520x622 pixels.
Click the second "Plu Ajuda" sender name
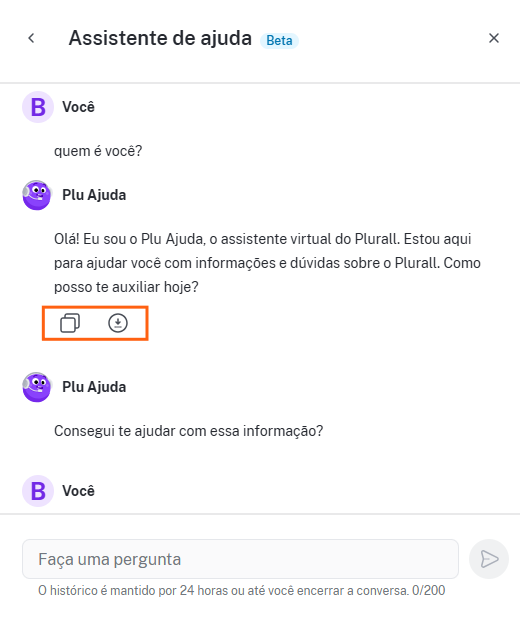[94, 387]
